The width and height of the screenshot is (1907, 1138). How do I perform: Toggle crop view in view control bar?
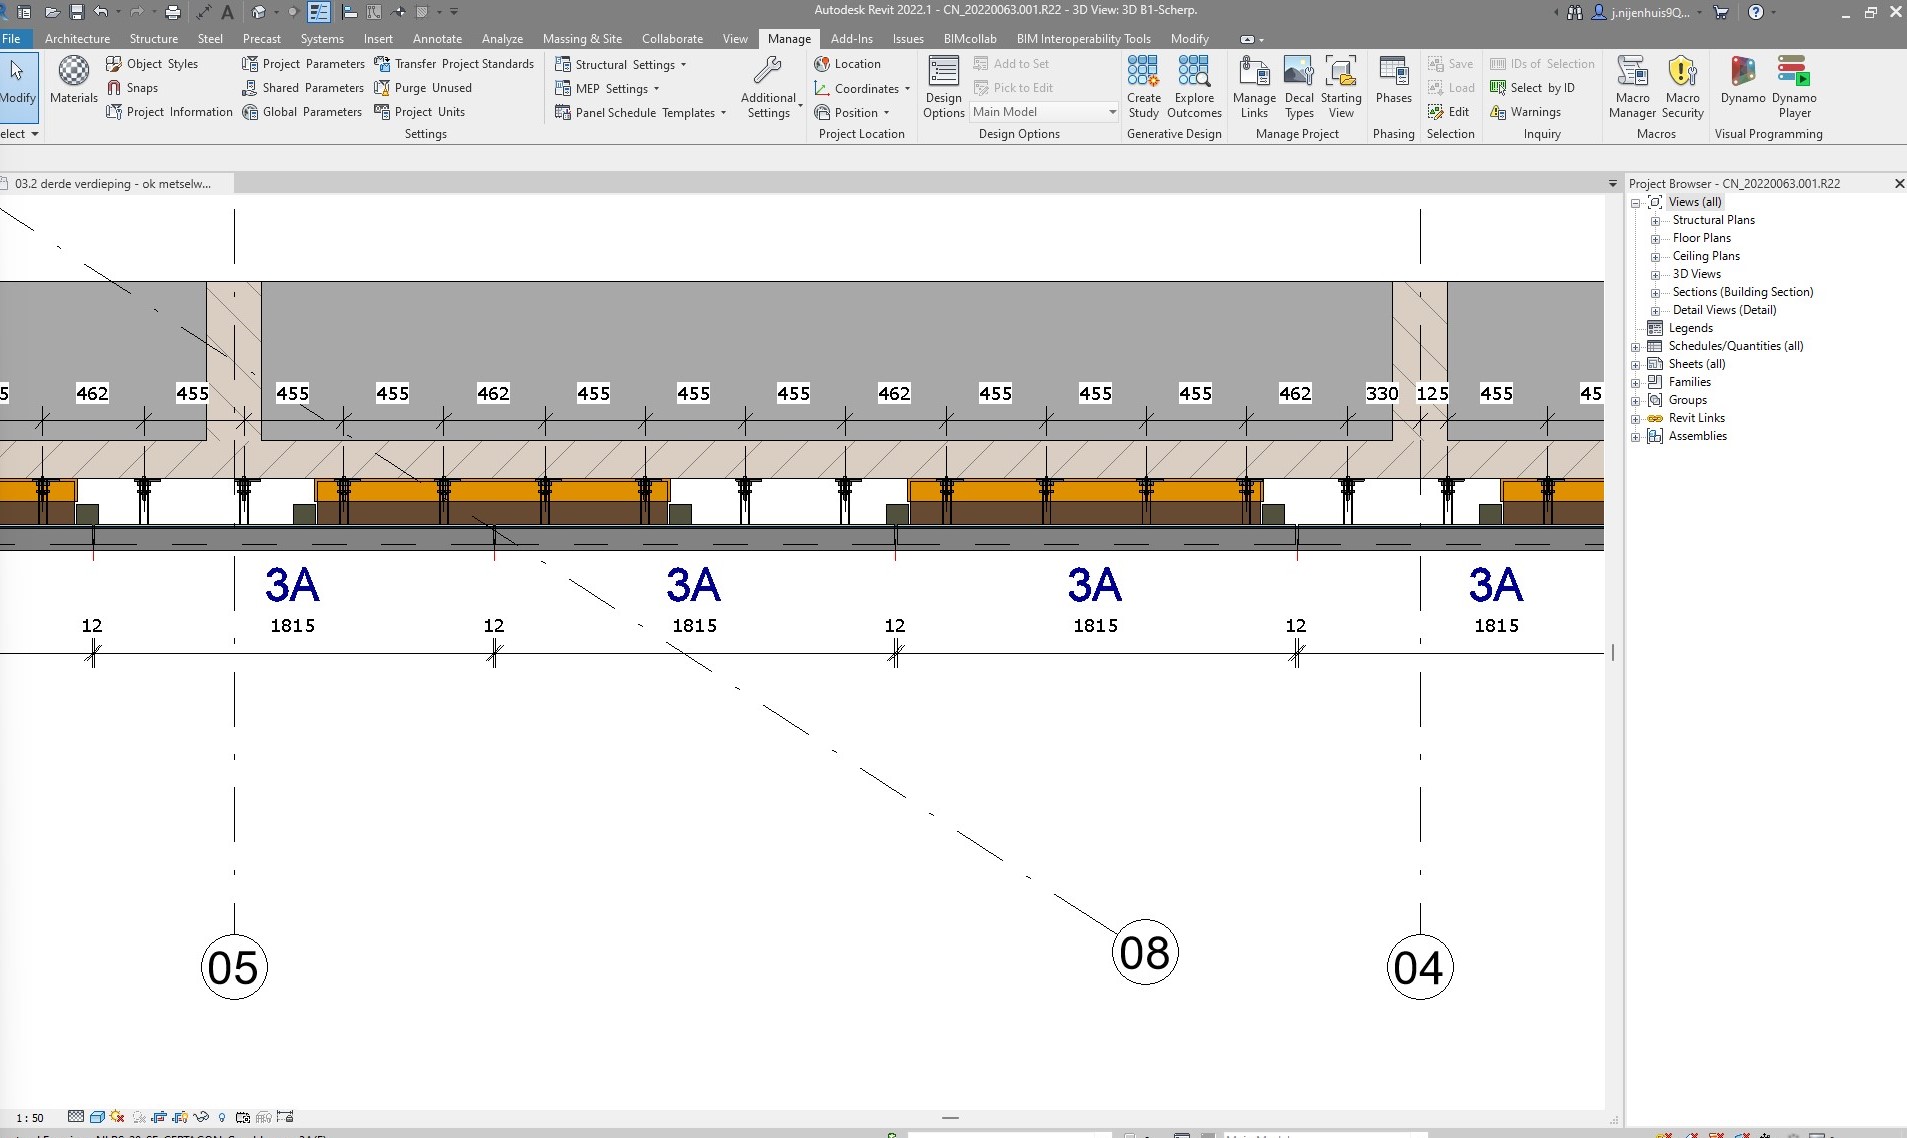tap(159, 1117)
